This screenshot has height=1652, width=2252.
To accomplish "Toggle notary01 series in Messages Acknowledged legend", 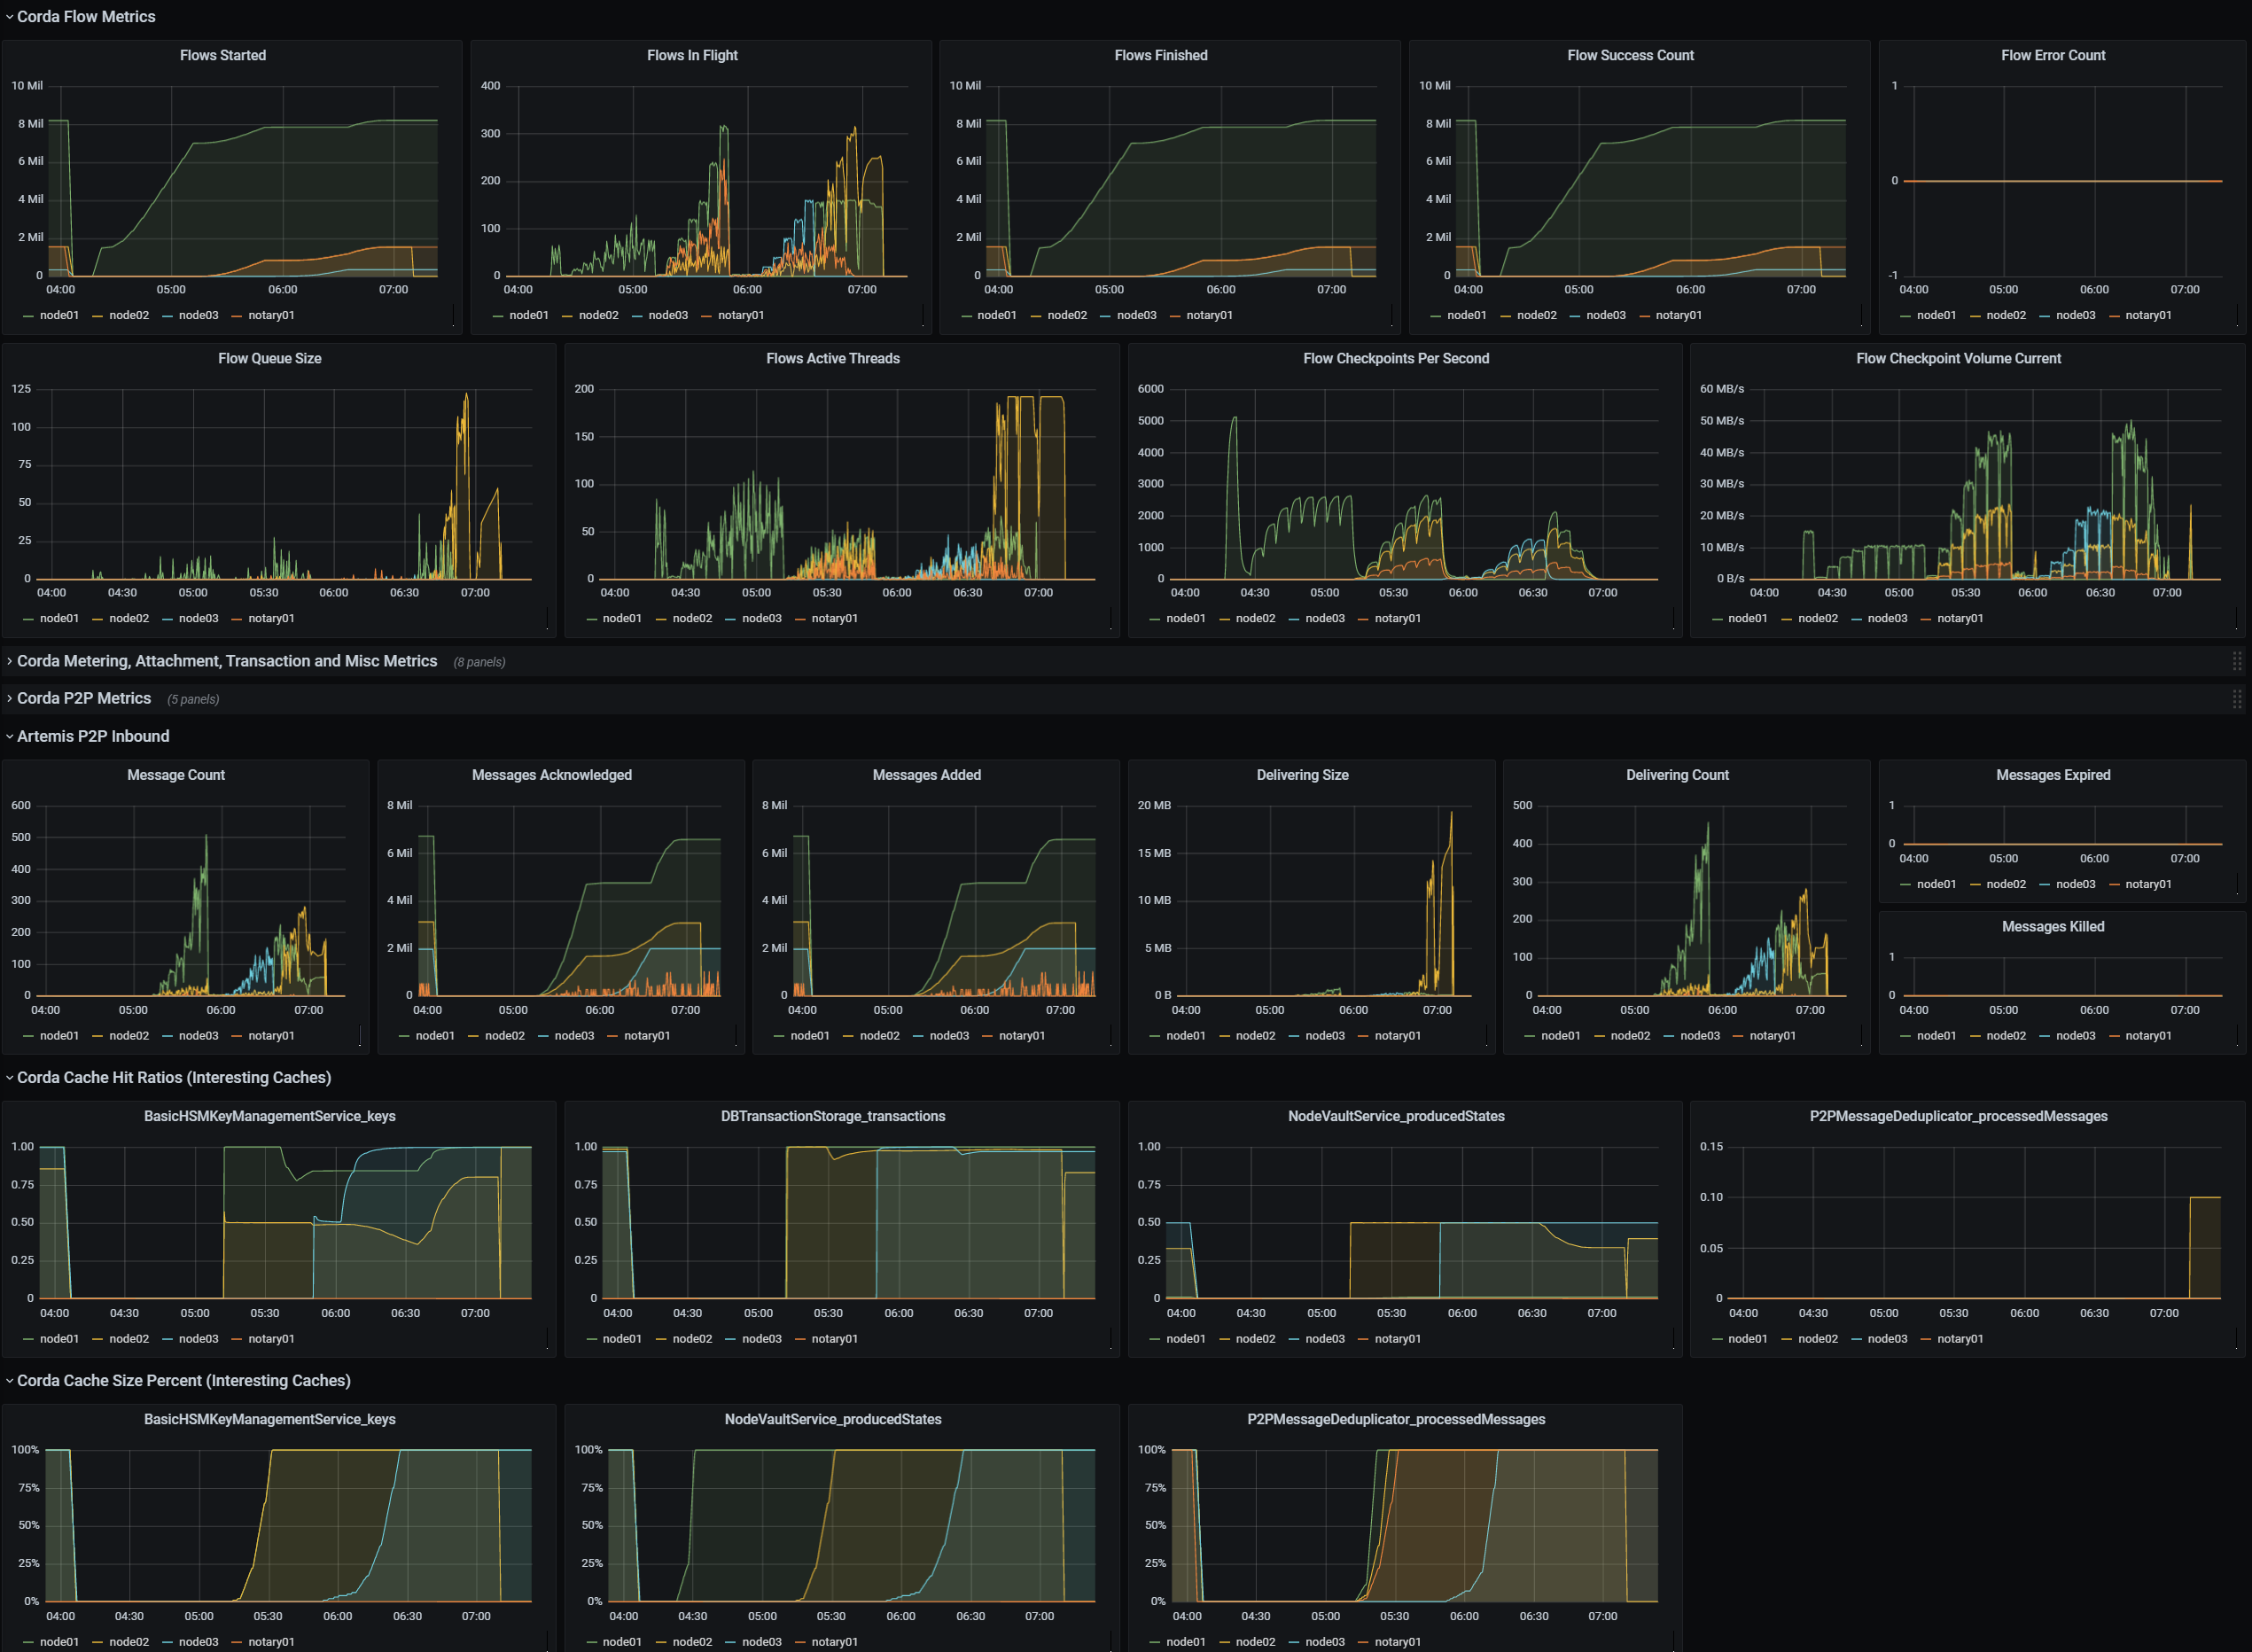I will click(x=647, y=1035).
